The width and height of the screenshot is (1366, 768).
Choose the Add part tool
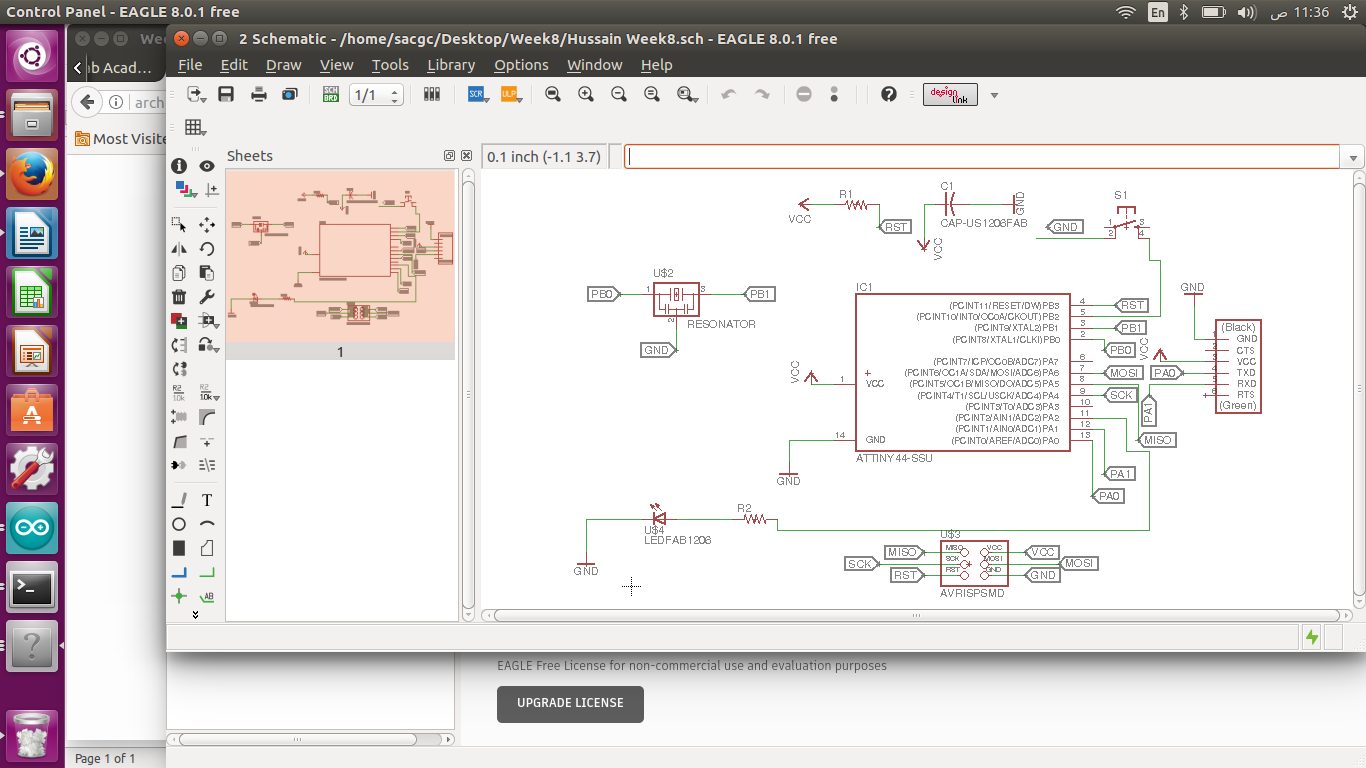click(179, 321)
